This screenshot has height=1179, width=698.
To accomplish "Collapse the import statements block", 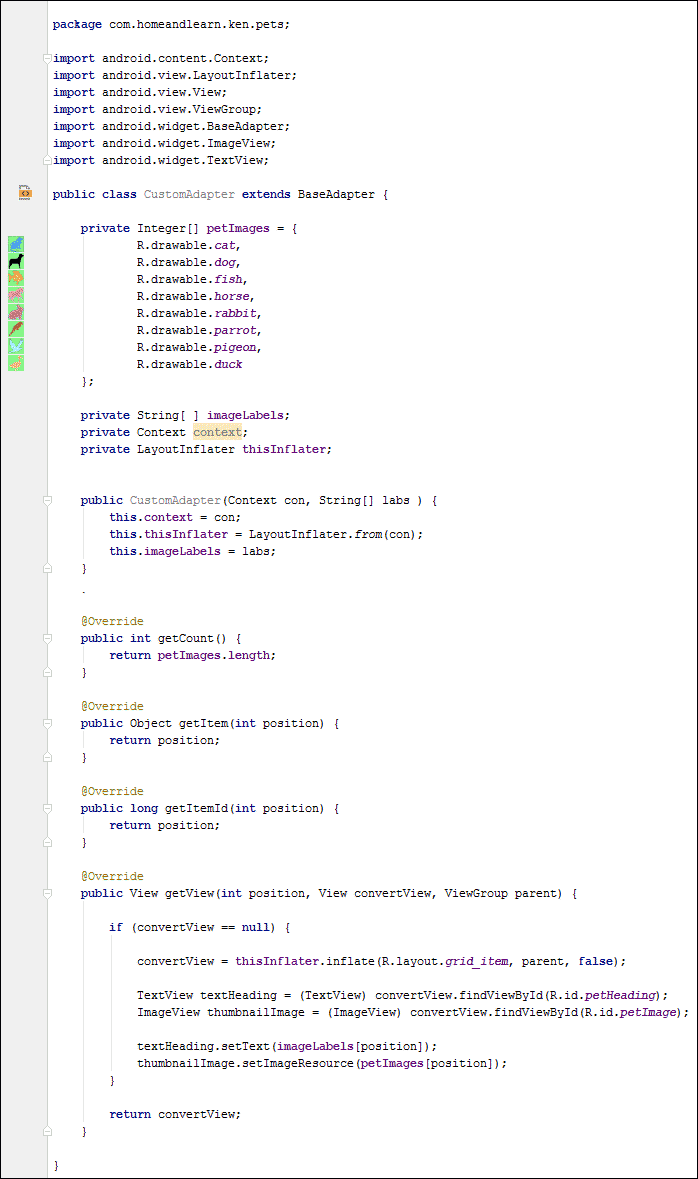I will click(x=47, y=59).
